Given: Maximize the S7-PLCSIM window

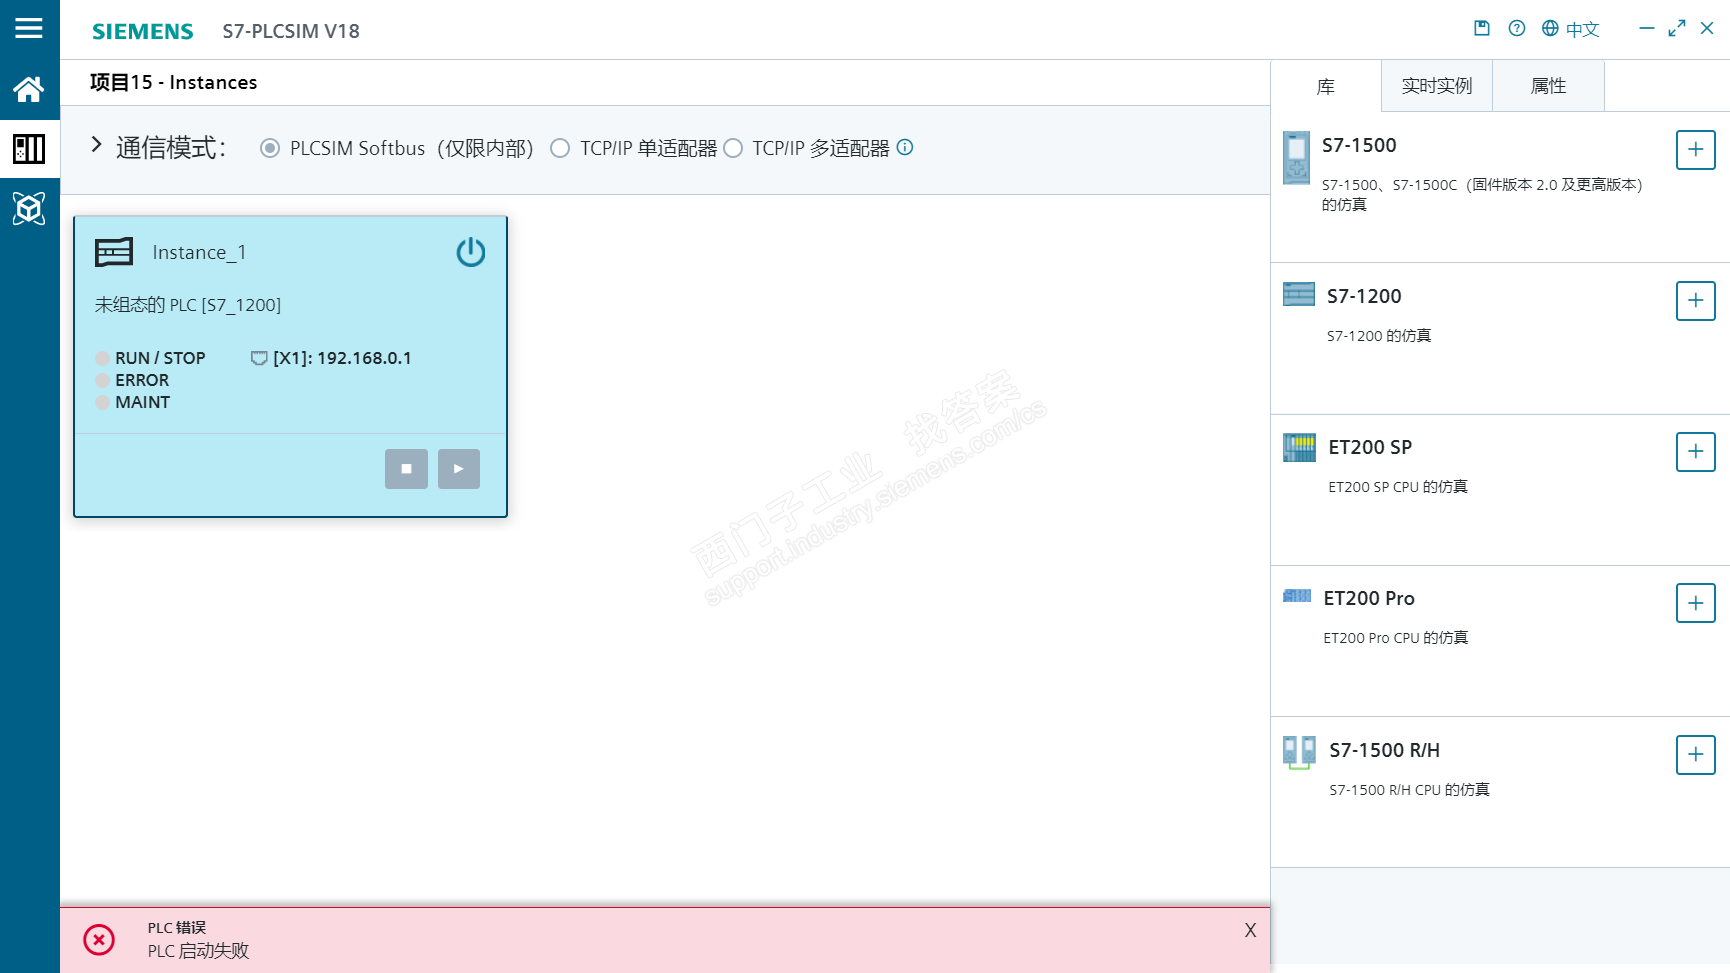Looking at the screenshot, I should (x=1677, y=28).
